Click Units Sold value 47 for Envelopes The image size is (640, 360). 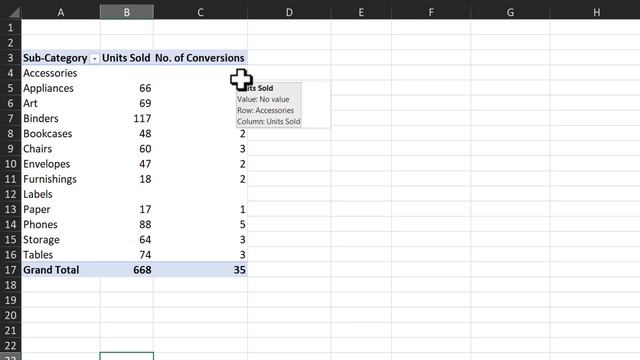pos(145,164)
